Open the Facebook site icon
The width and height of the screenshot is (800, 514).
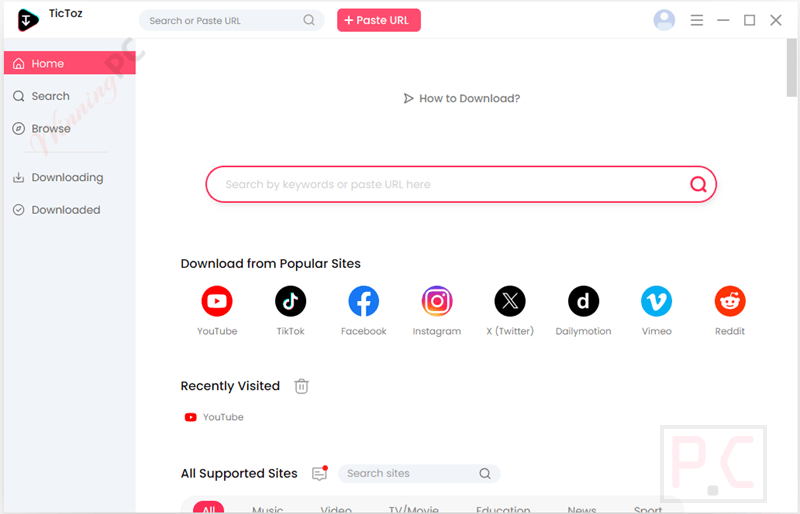coord(363,301)
